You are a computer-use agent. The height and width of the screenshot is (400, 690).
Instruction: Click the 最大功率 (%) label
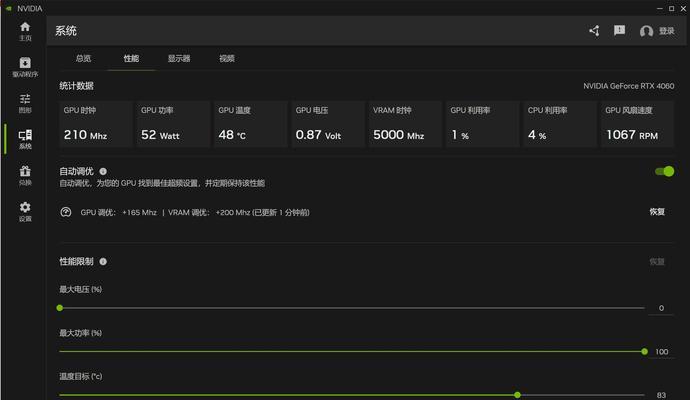(81, 333)
